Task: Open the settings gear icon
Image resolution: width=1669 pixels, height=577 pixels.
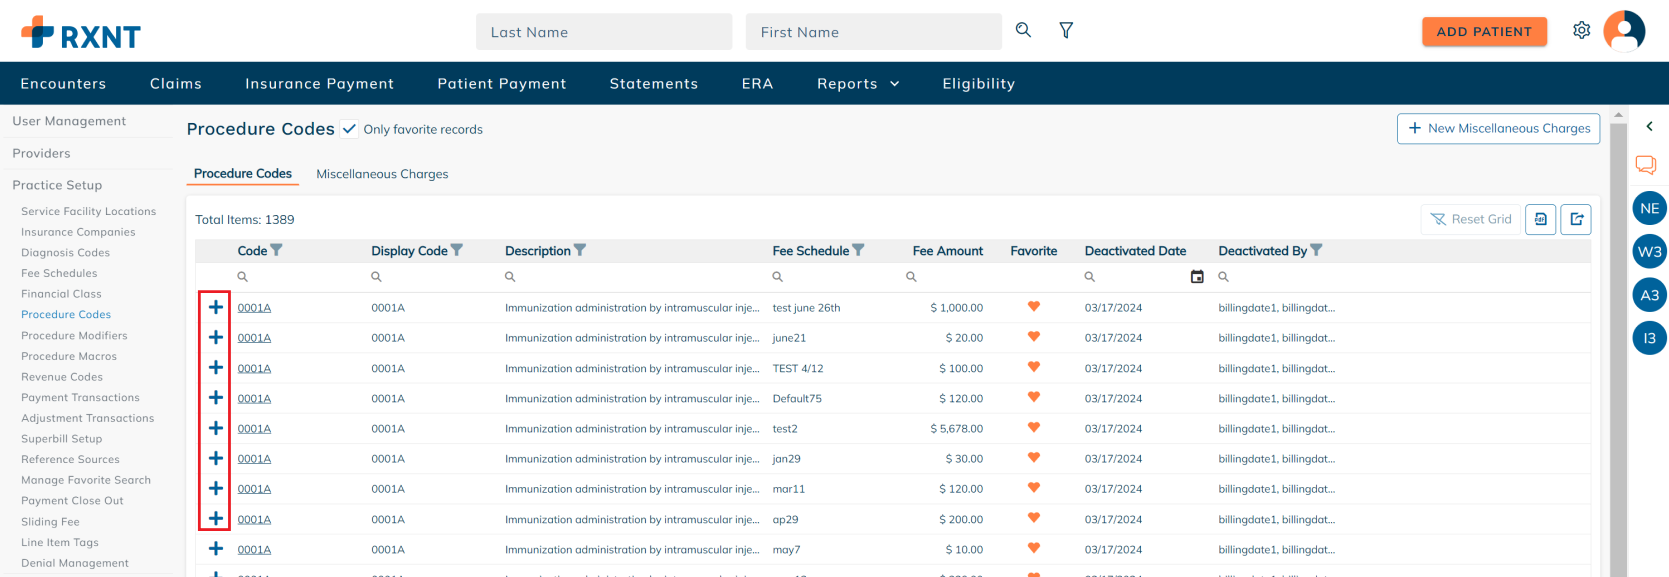Action: coord(1581,30)
